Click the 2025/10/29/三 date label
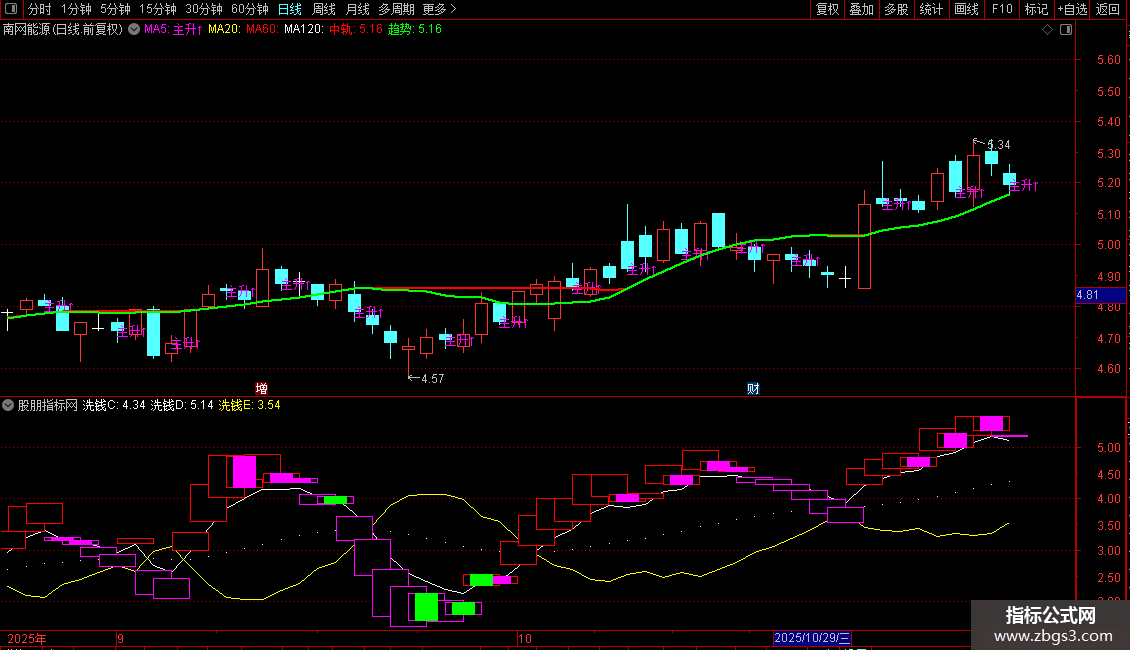The width and height of the screenshot is (1130, 650). [x=812, y=638]
